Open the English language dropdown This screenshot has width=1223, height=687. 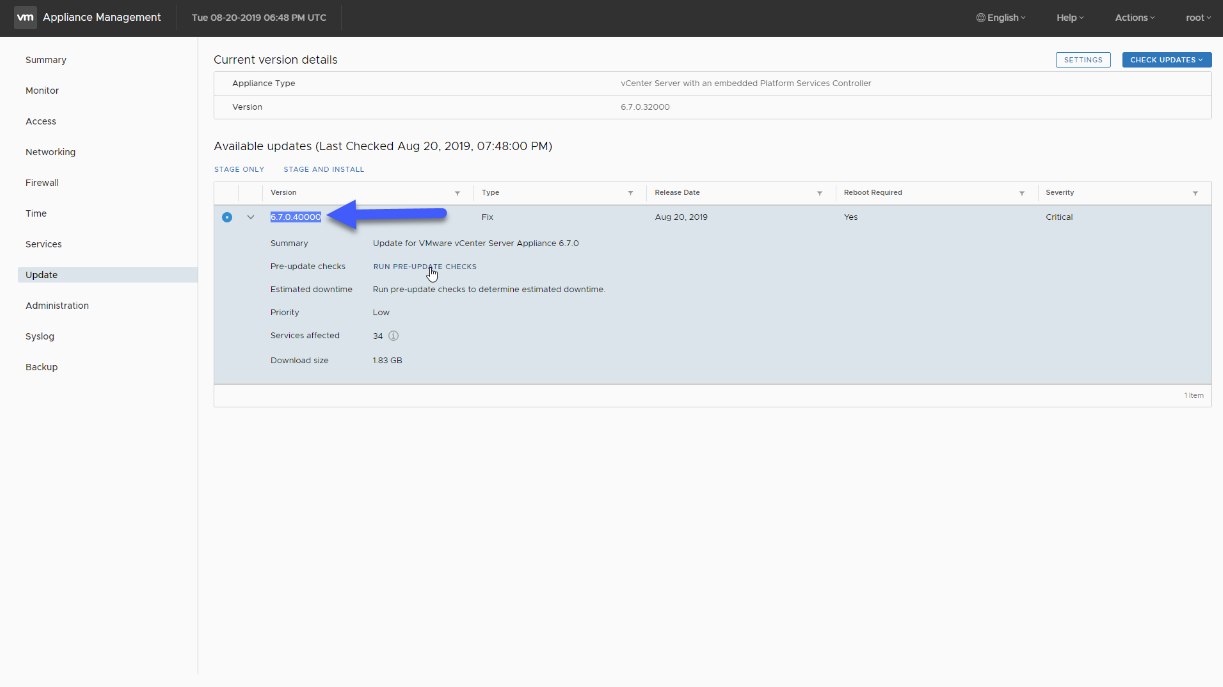tap(1001, 18)
